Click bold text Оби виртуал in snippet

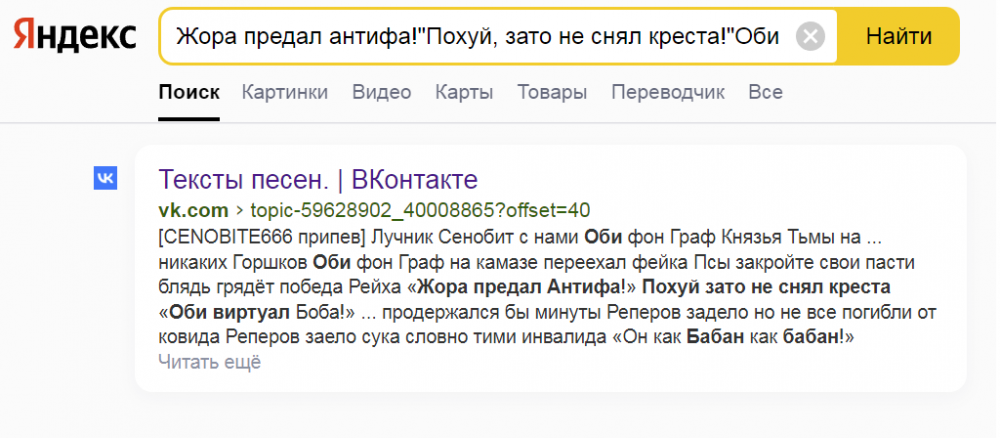(x=232, y=313)
